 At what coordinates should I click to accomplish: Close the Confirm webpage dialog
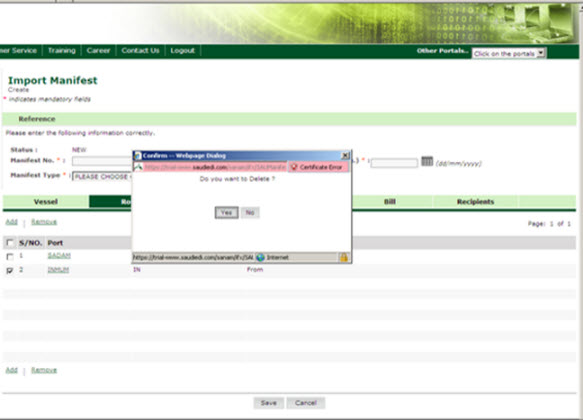345,155
